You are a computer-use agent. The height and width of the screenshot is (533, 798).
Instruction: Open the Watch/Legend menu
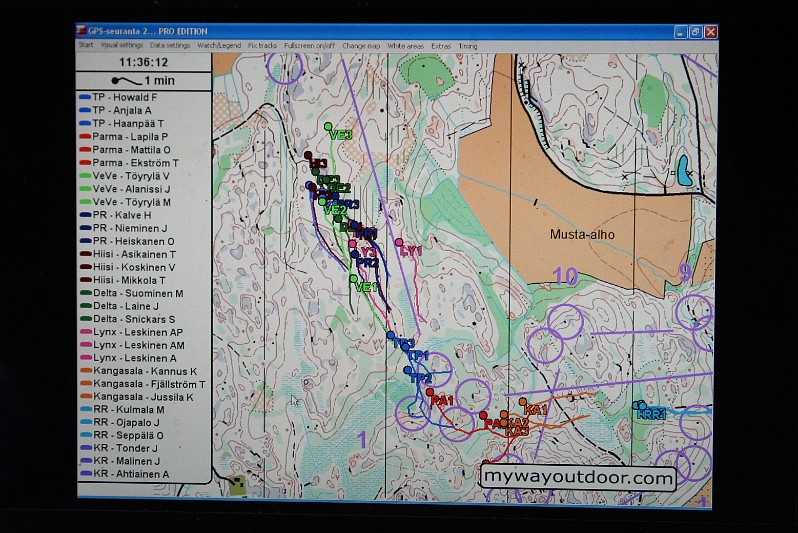[219, 46]
